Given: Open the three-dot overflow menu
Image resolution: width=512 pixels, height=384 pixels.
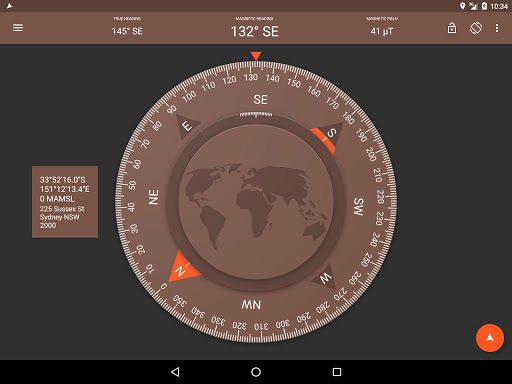Looking at the screenshot, I should tap(497, 28).
